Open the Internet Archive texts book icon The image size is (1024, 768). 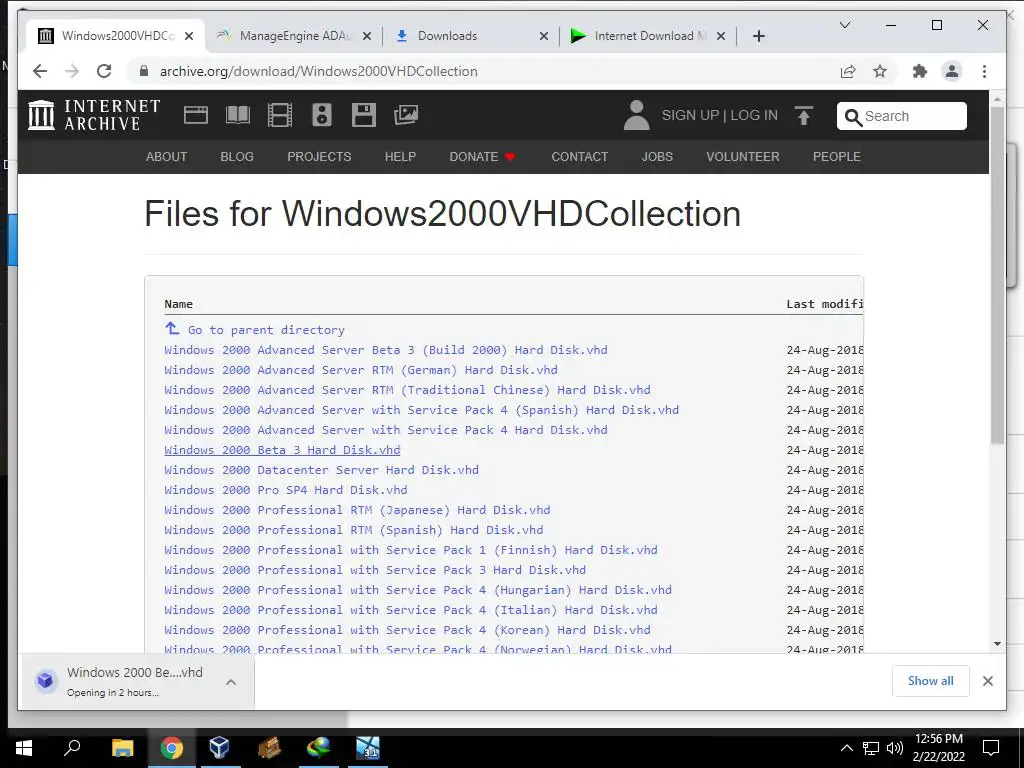(x=238, y=115)
